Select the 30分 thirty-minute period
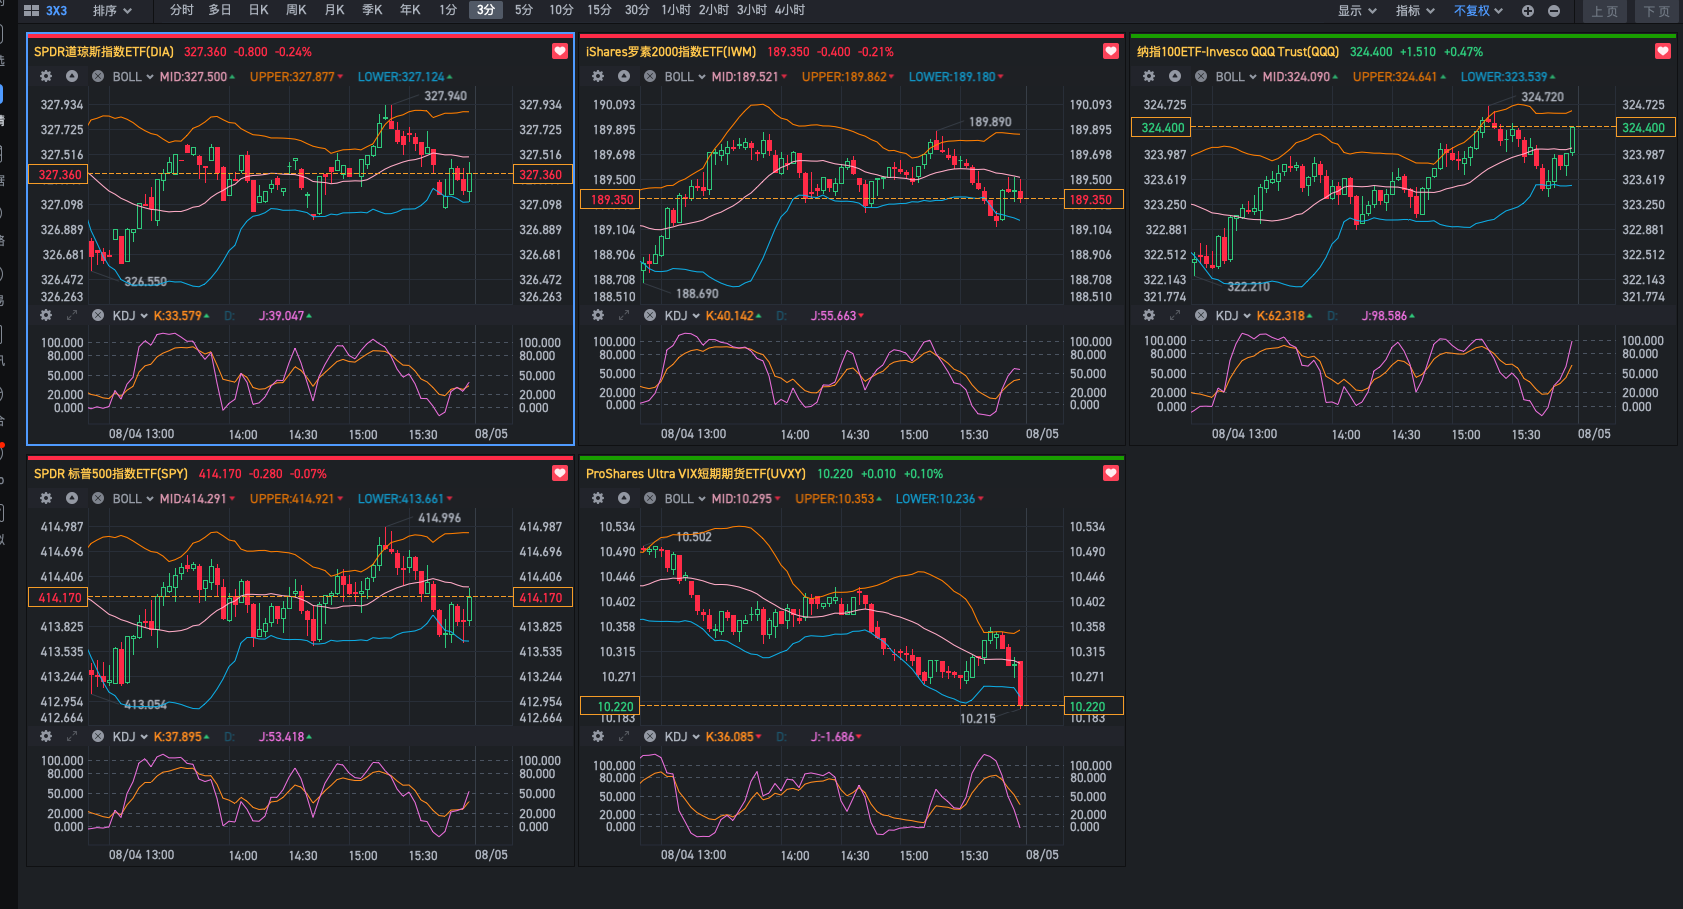Screen dimensions: 1683x909 coord(637,10)
